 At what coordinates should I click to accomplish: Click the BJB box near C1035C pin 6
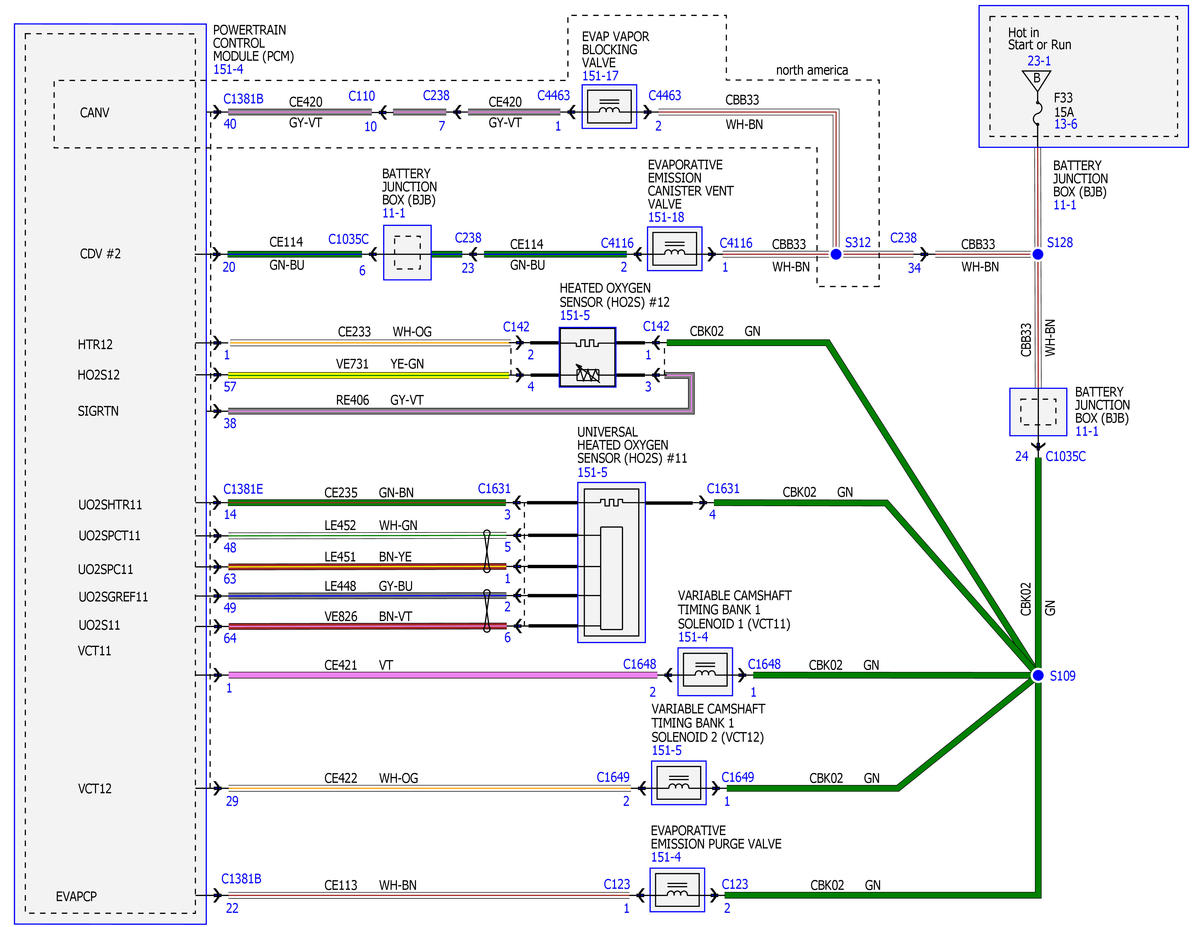point(407,252)
